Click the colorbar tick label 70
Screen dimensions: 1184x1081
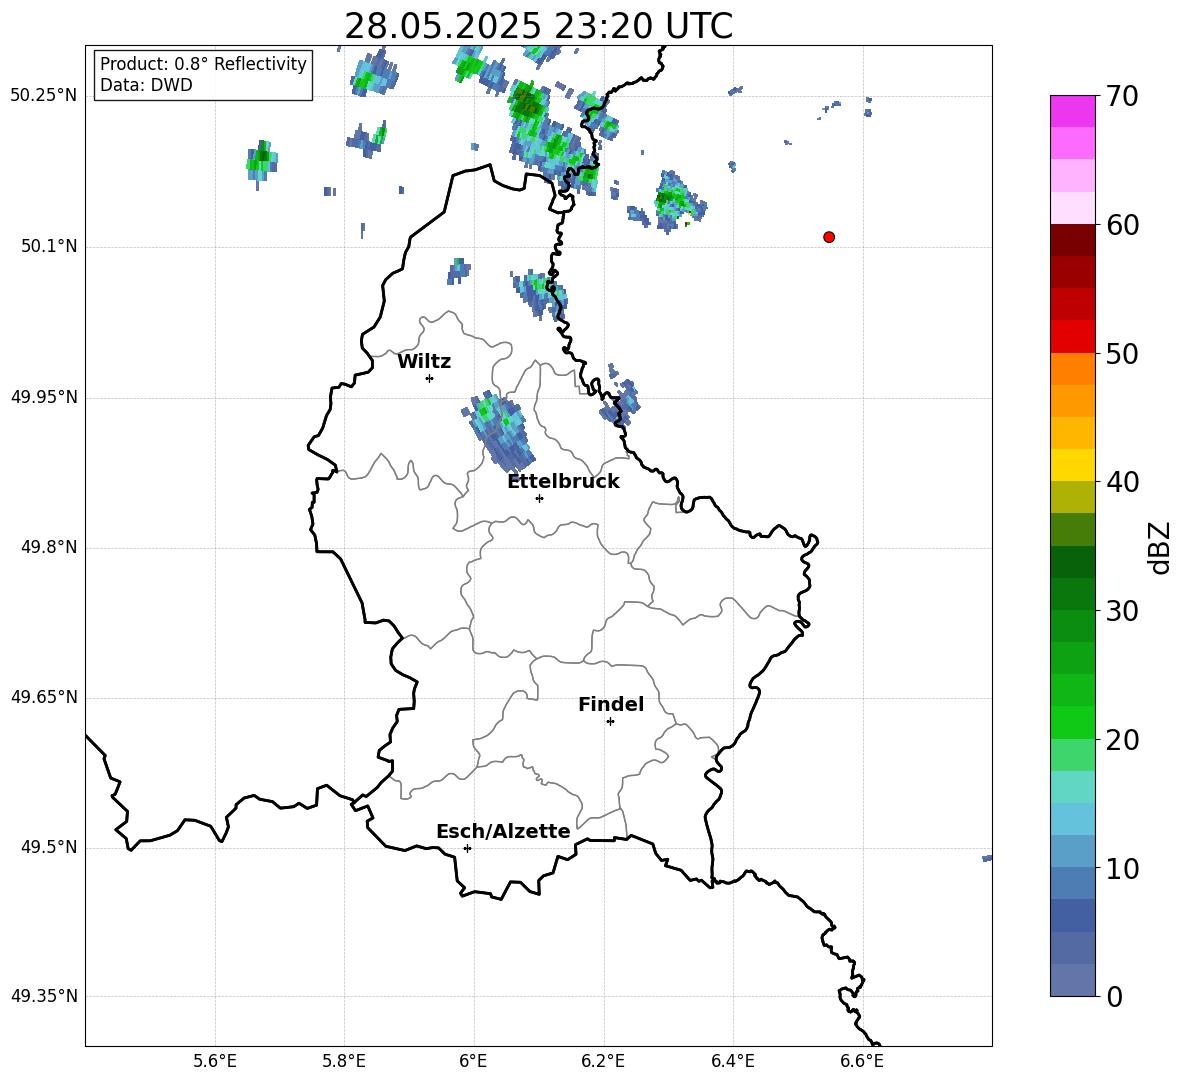pyautogui.click(x=1123, y=96)
